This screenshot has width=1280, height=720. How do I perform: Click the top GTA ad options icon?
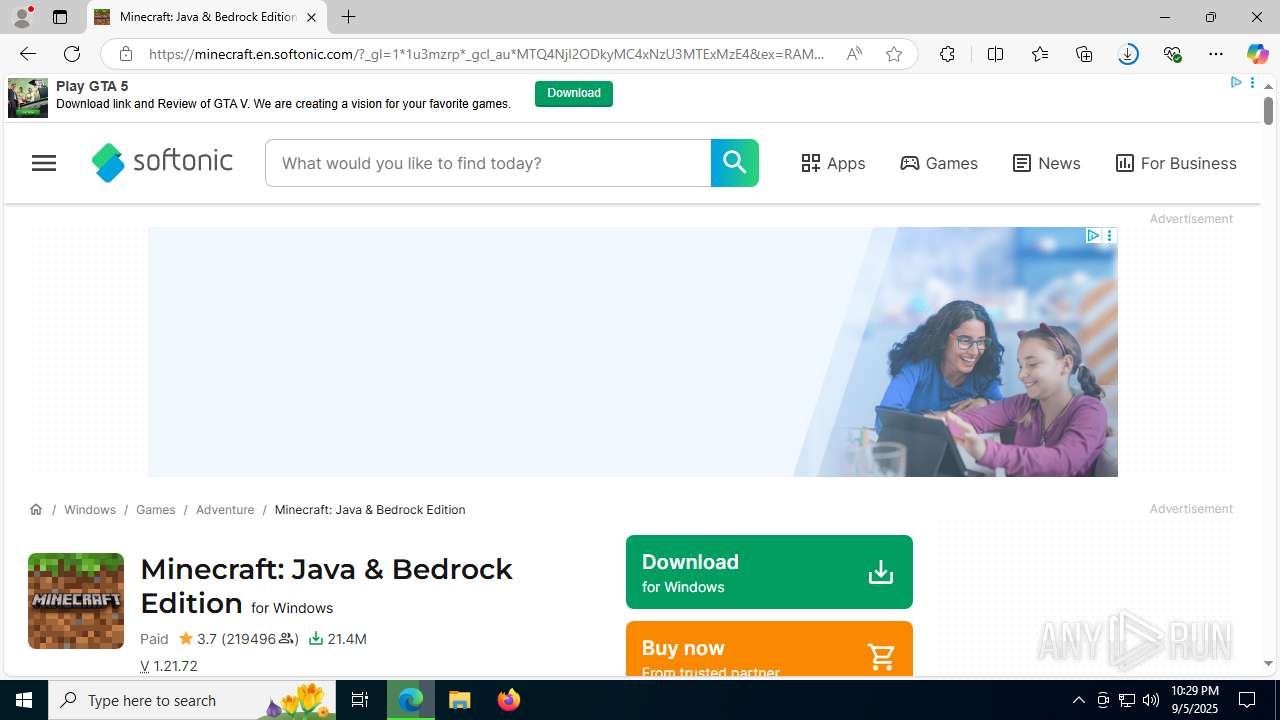pos(1252,83)
